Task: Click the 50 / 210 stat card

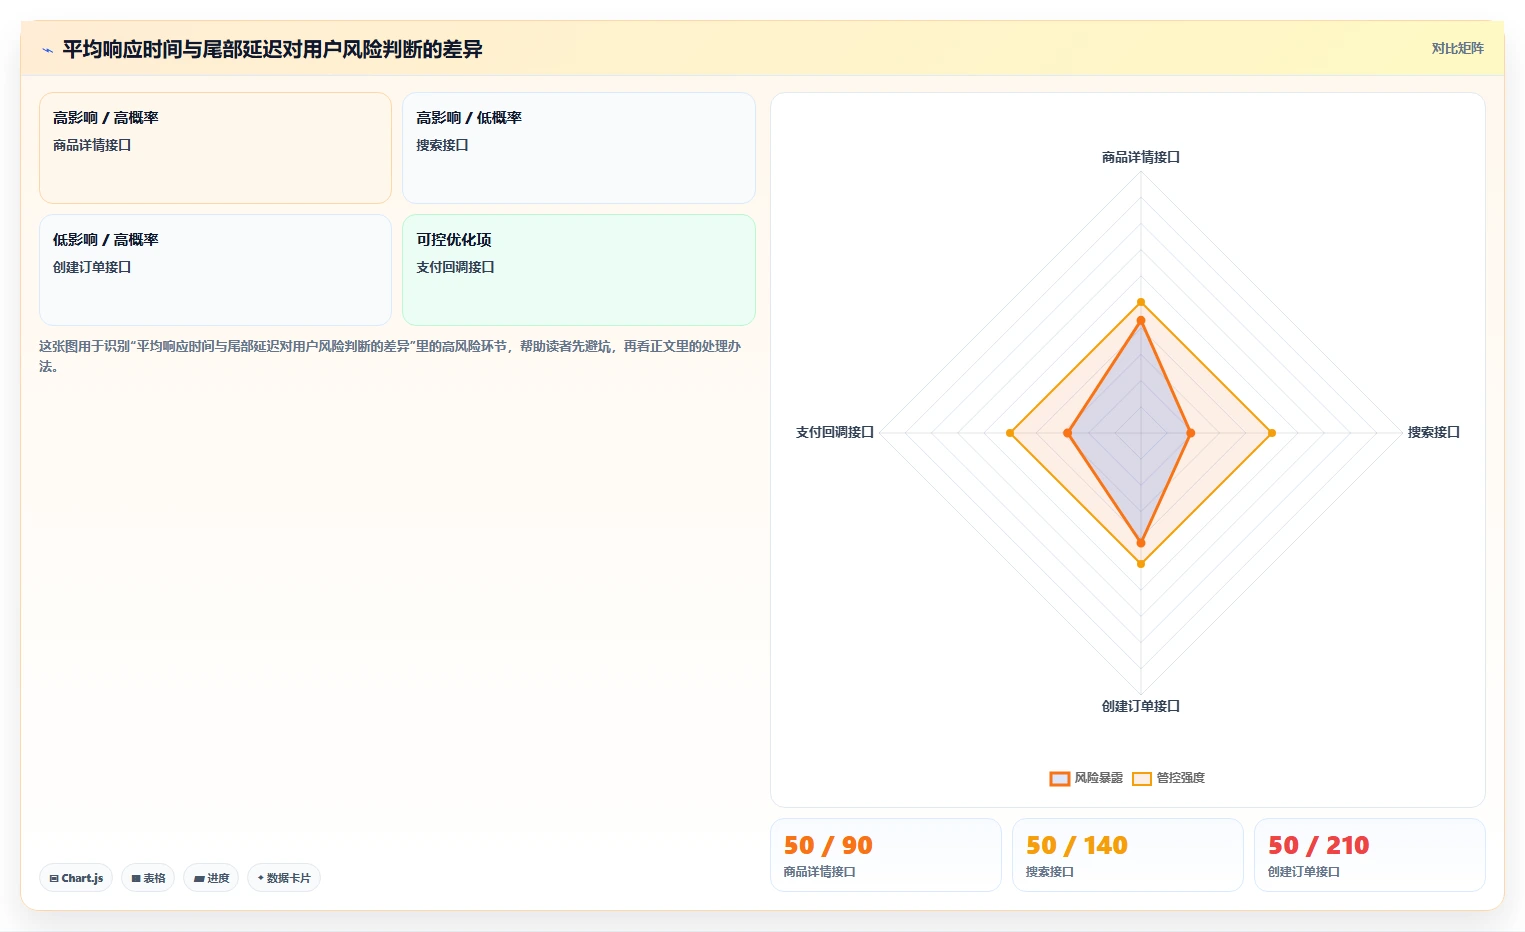Action: tap(1369, 855)
